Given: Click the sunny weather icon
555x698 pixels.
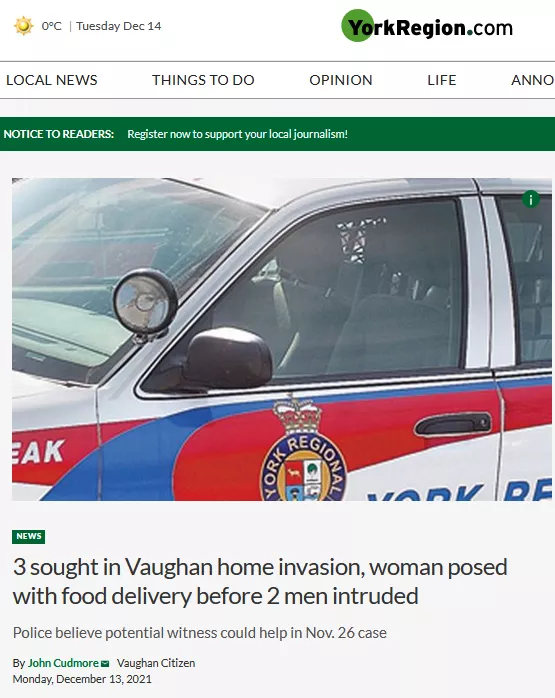Looking at the screenshot, I should (24, 26).
